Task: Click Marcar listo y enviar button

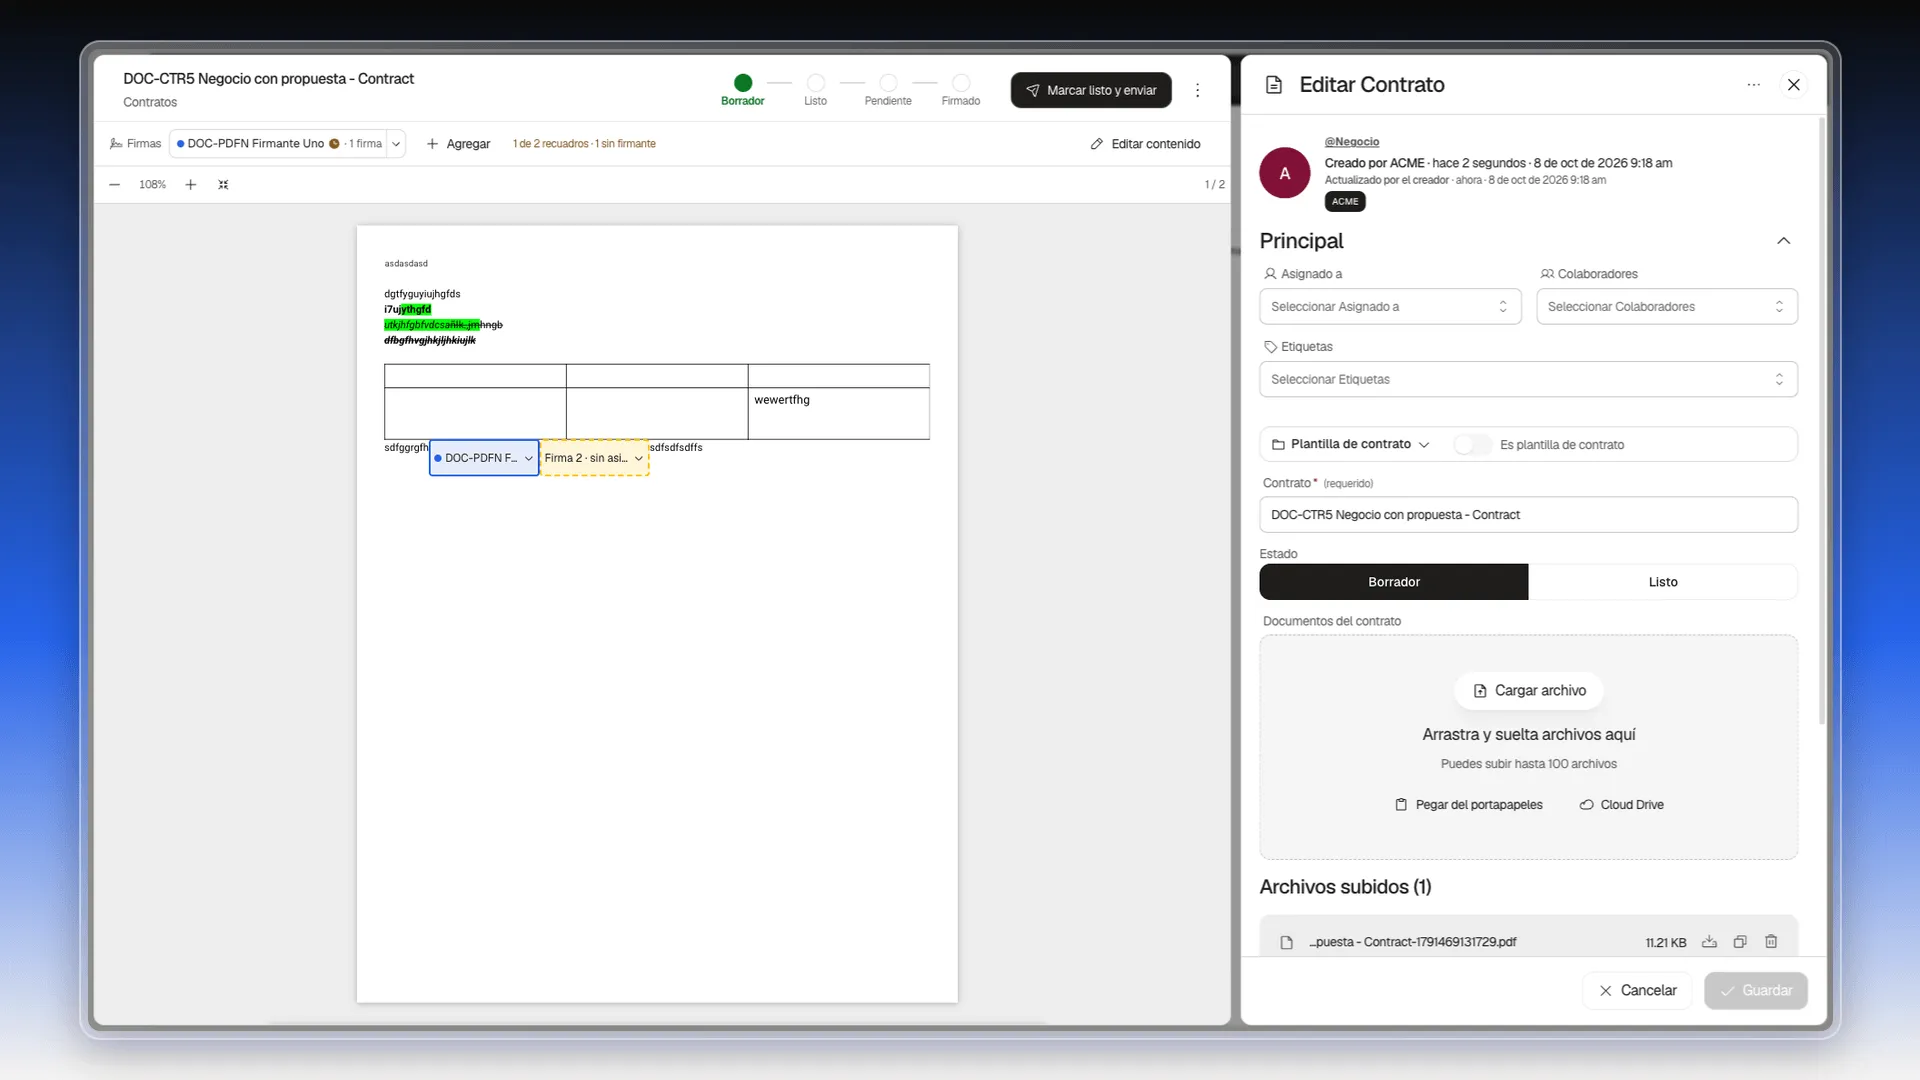Action: point(1091,90)
